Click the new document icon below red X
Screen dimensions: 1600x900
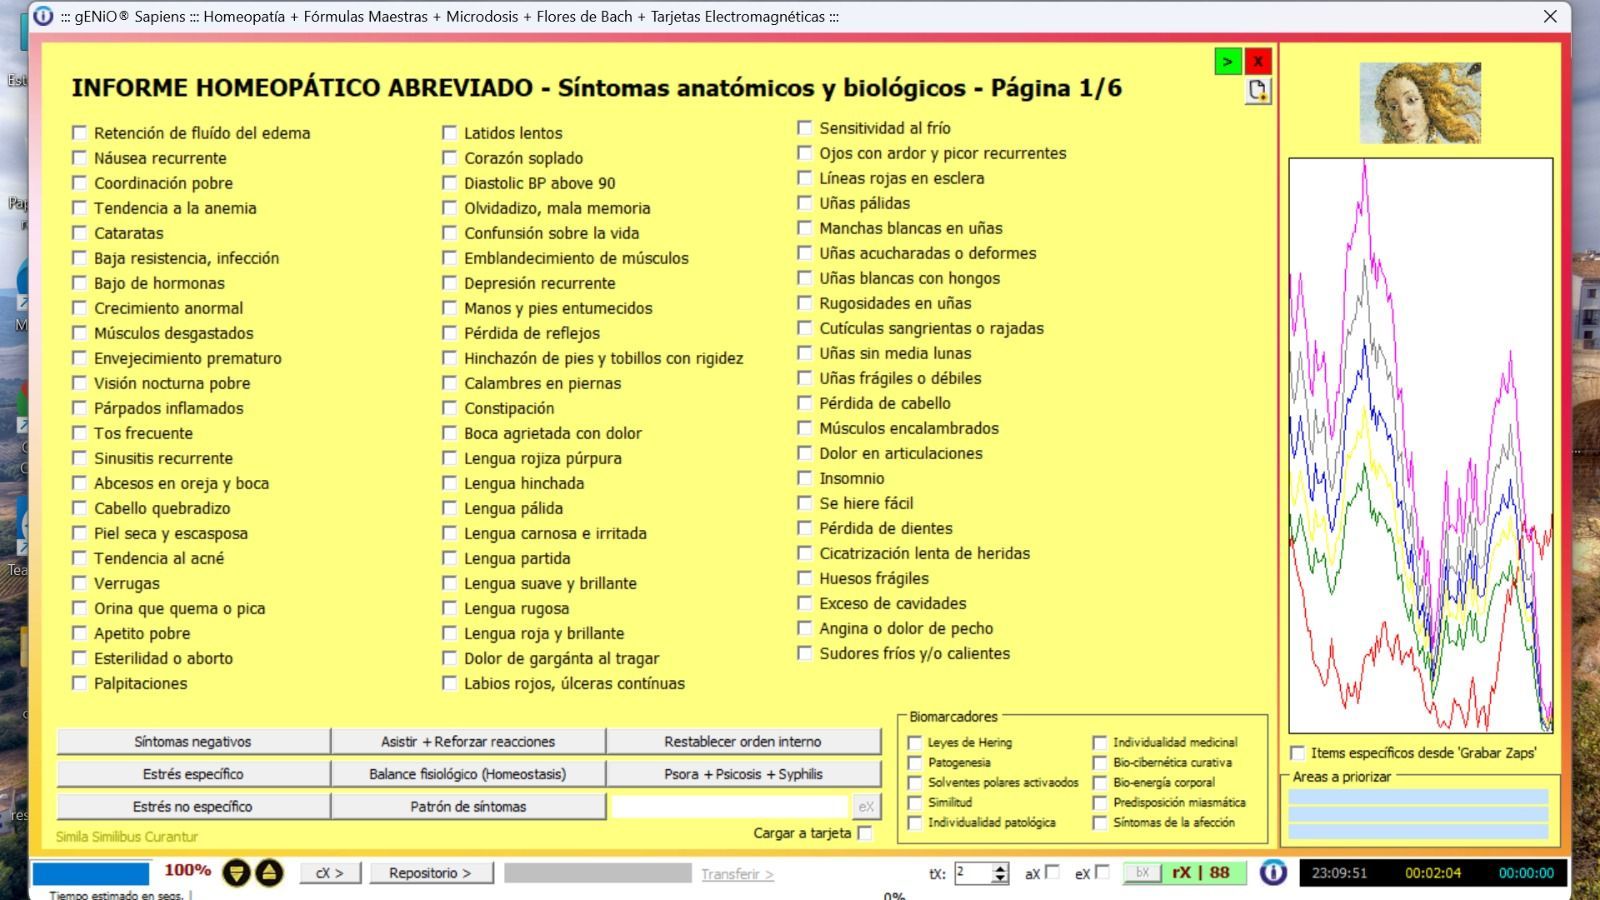(x=1258, y=91)
